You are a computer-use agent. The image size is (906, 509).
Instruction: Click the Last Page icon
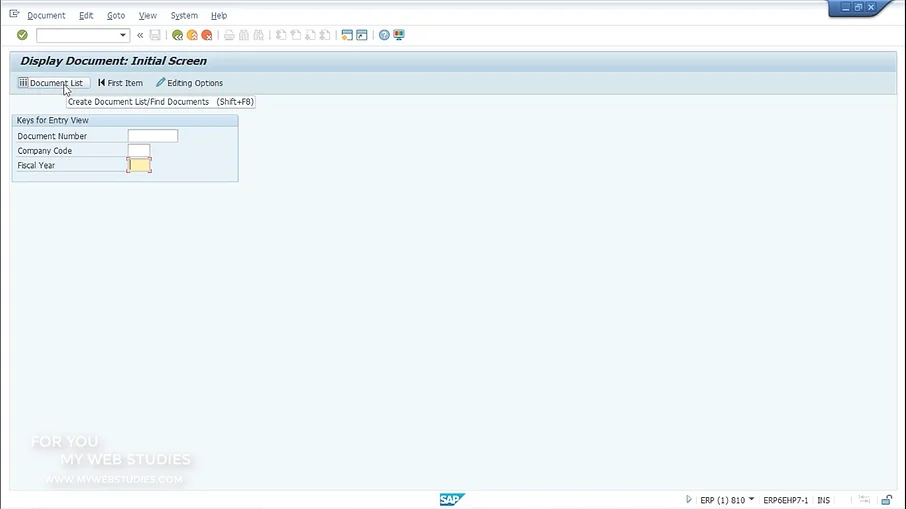[x=325, y=35]
